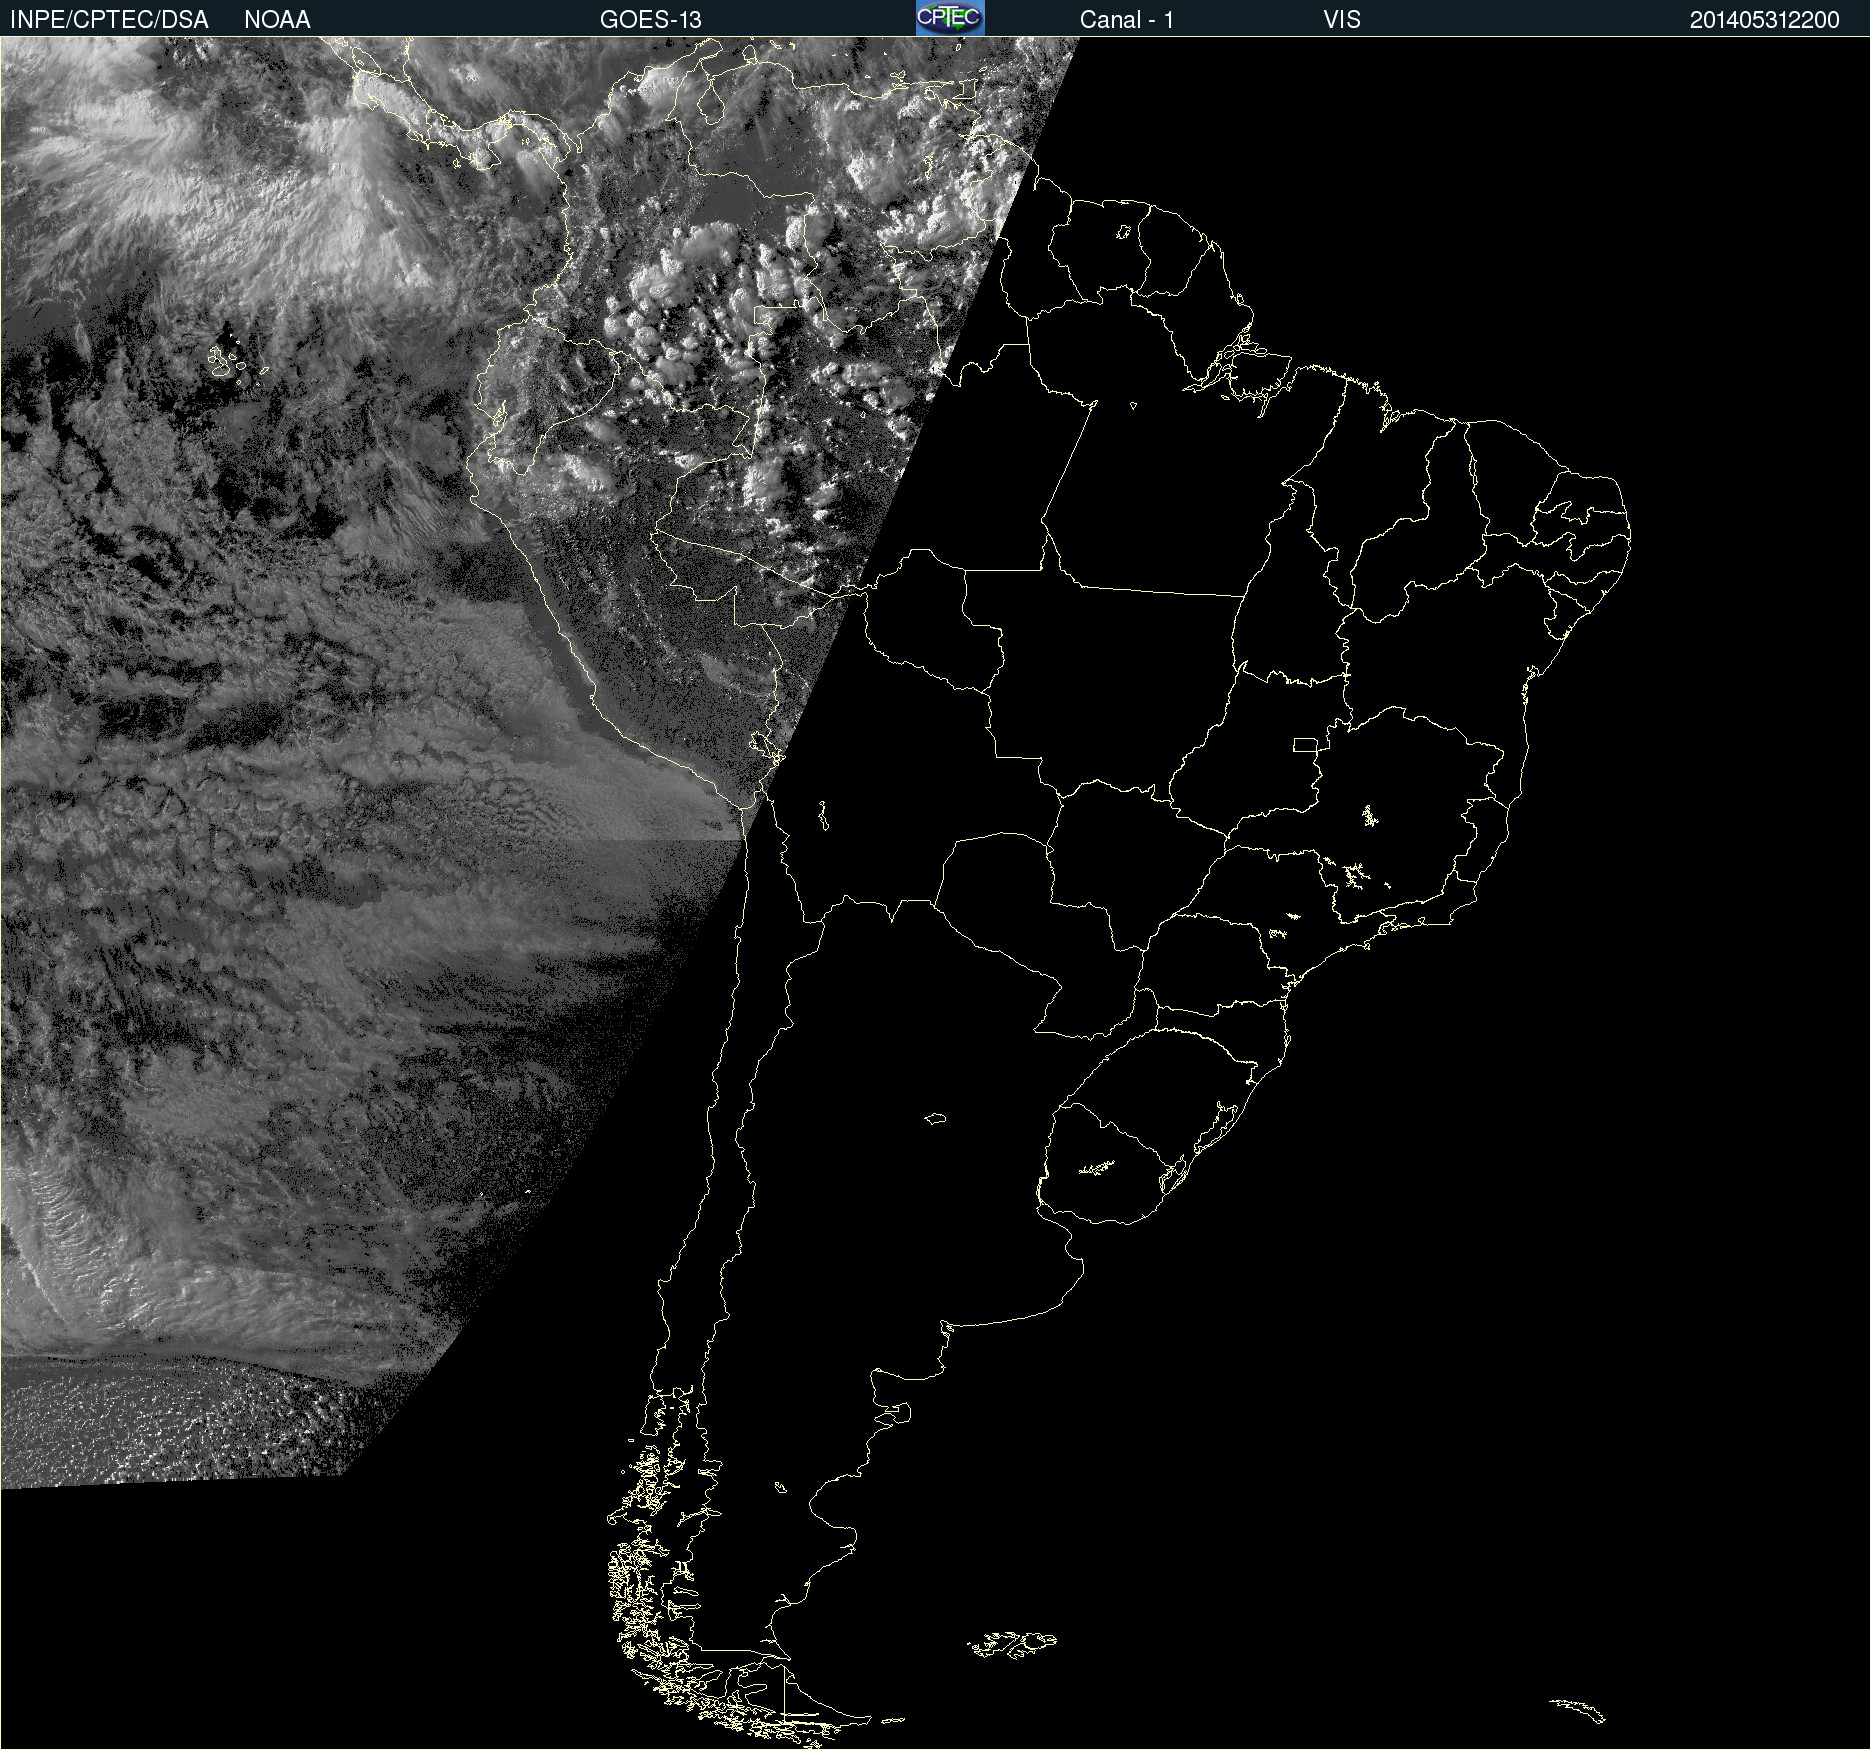Click the 'Canal - 1' channel label
The width and height of the screenshot is (1870, 1750).
(x=1127, y=20)
